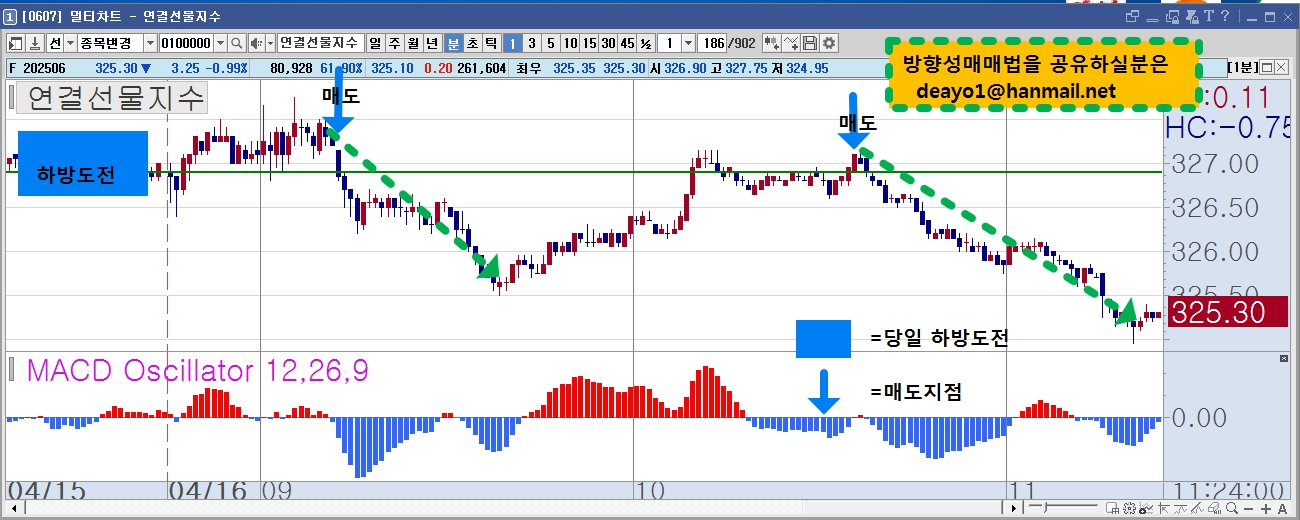Open the speaker icon dropdown arrow
The image size is (1300, 520).
[270, 43]
